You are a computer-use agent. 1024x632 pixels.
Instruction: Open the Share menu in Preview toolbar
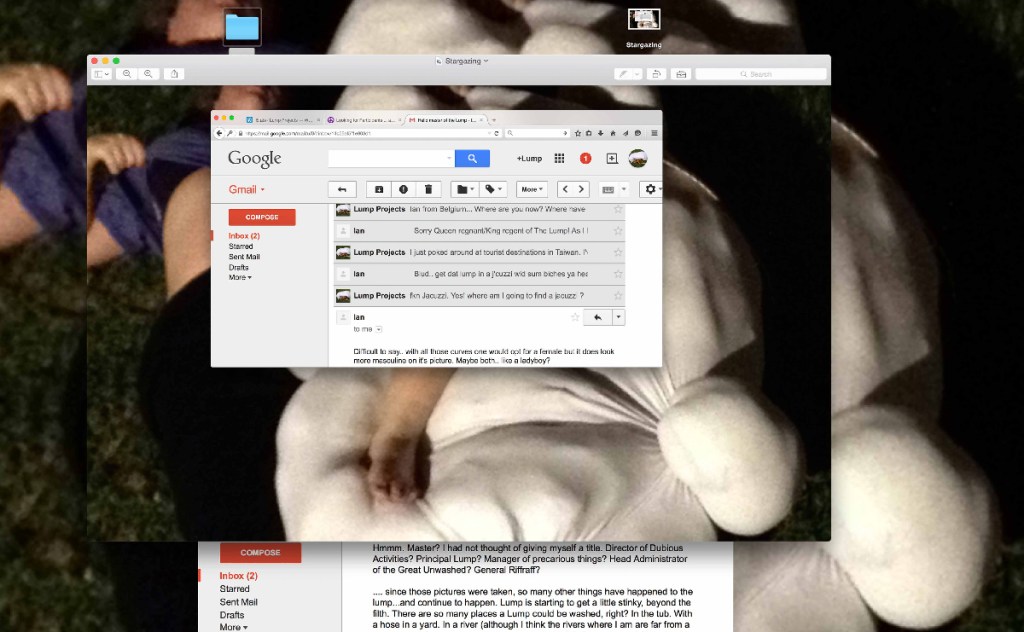[x=176, y=74]
